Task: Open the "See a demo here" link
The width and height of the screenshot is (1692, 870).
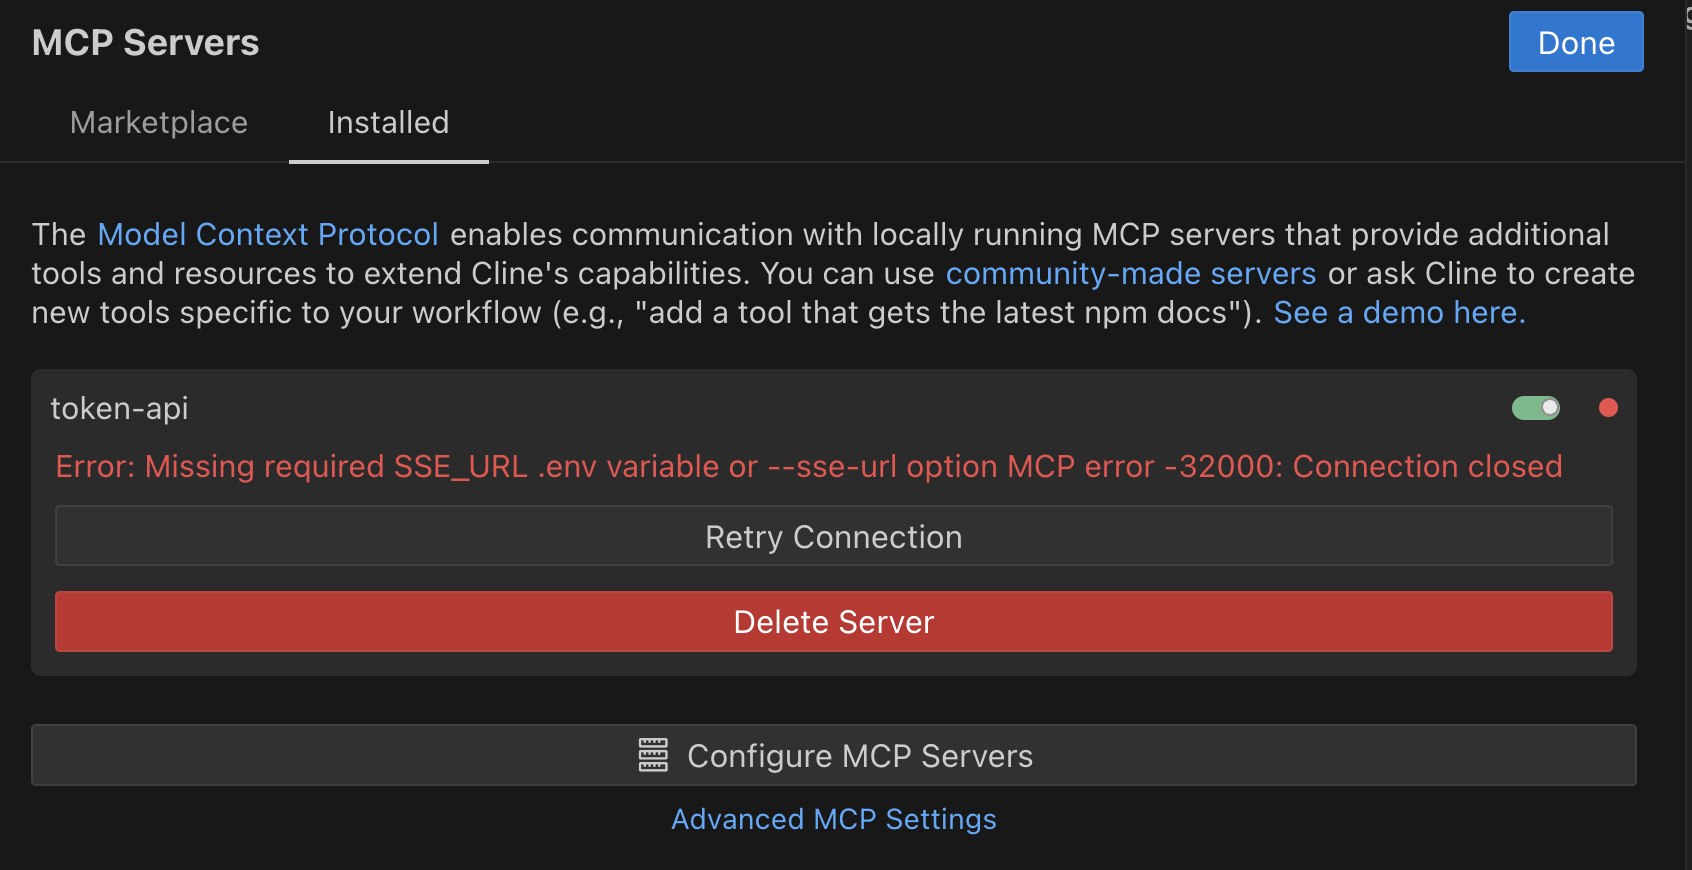Action: point(1398,313)
